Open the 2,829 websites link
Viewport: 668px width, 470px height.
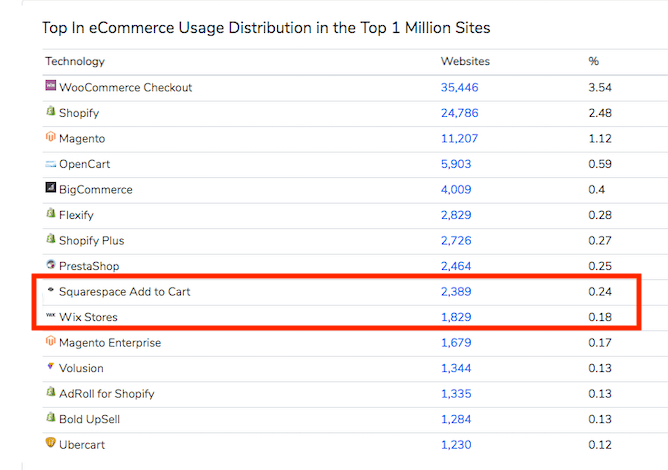click(456, 215)
